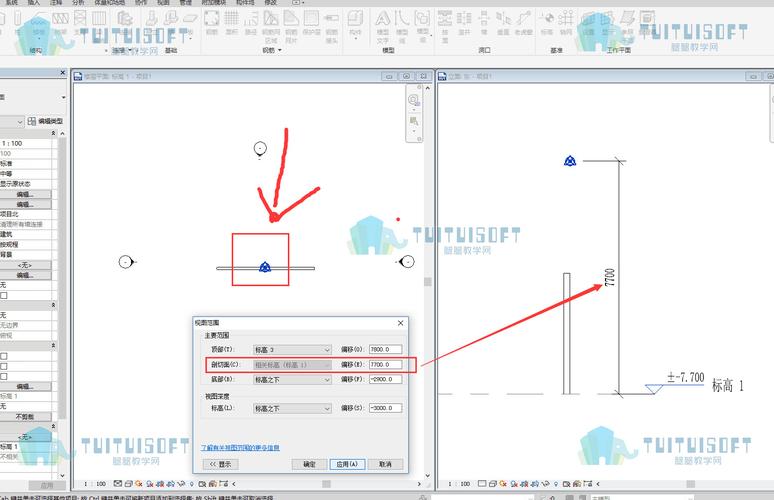This screenshot has width=774, height=500.
Task: Open the Properties type selector dropdown
Action: pyautogui.click(x=64, y=97)
